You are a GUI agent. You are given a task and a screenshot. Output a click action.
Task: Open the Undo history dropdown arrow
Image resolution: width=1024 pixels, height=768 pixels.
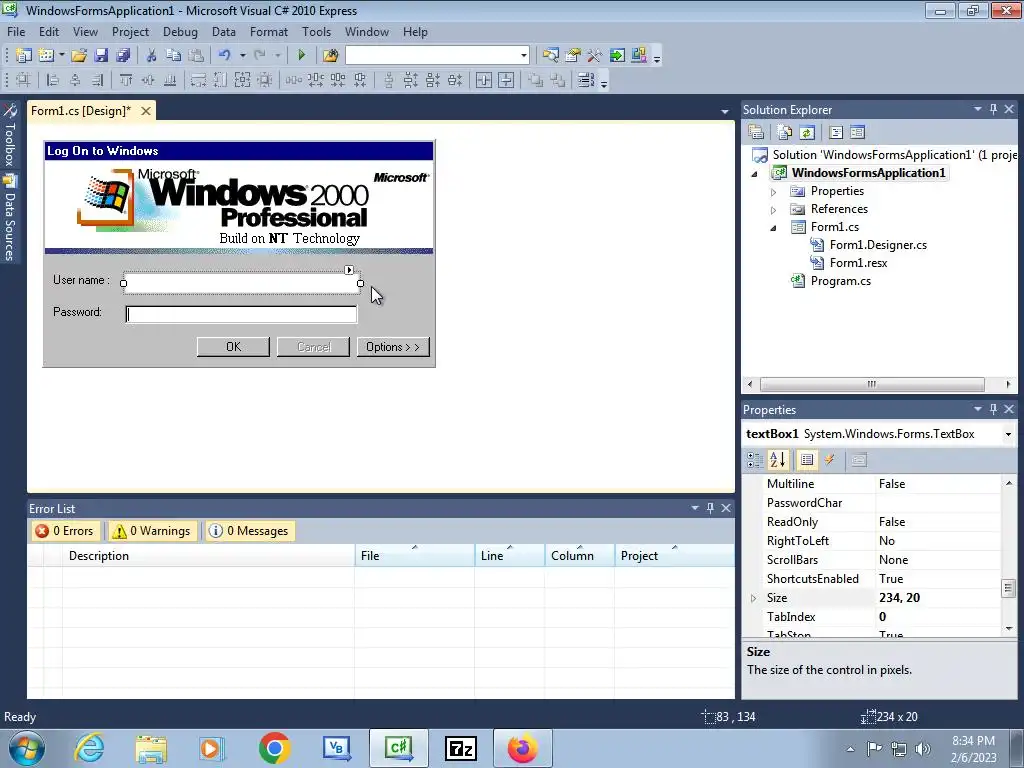coord(242,56)
